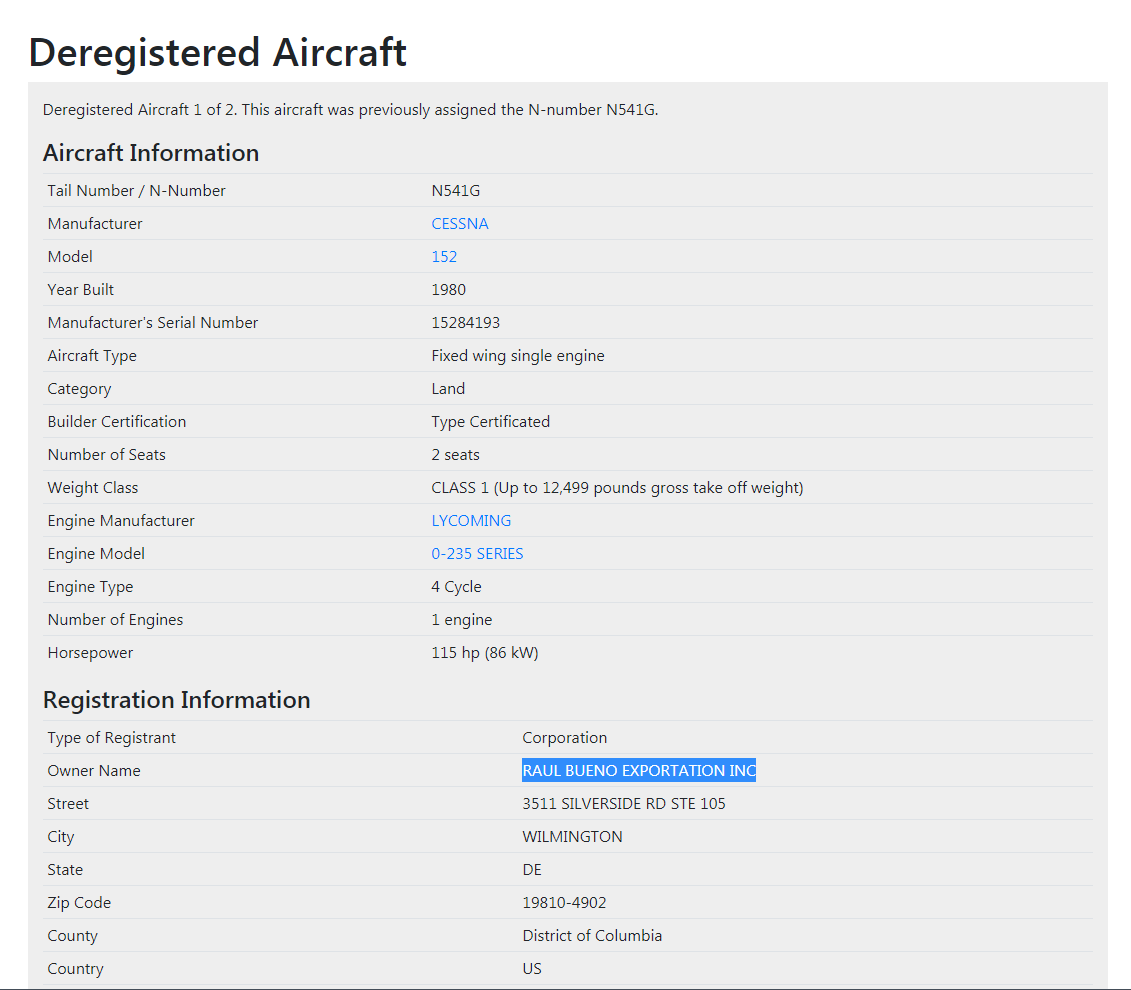Click the Category value Land
This screenshot has width=1131, height=990.
coord(448,389)
